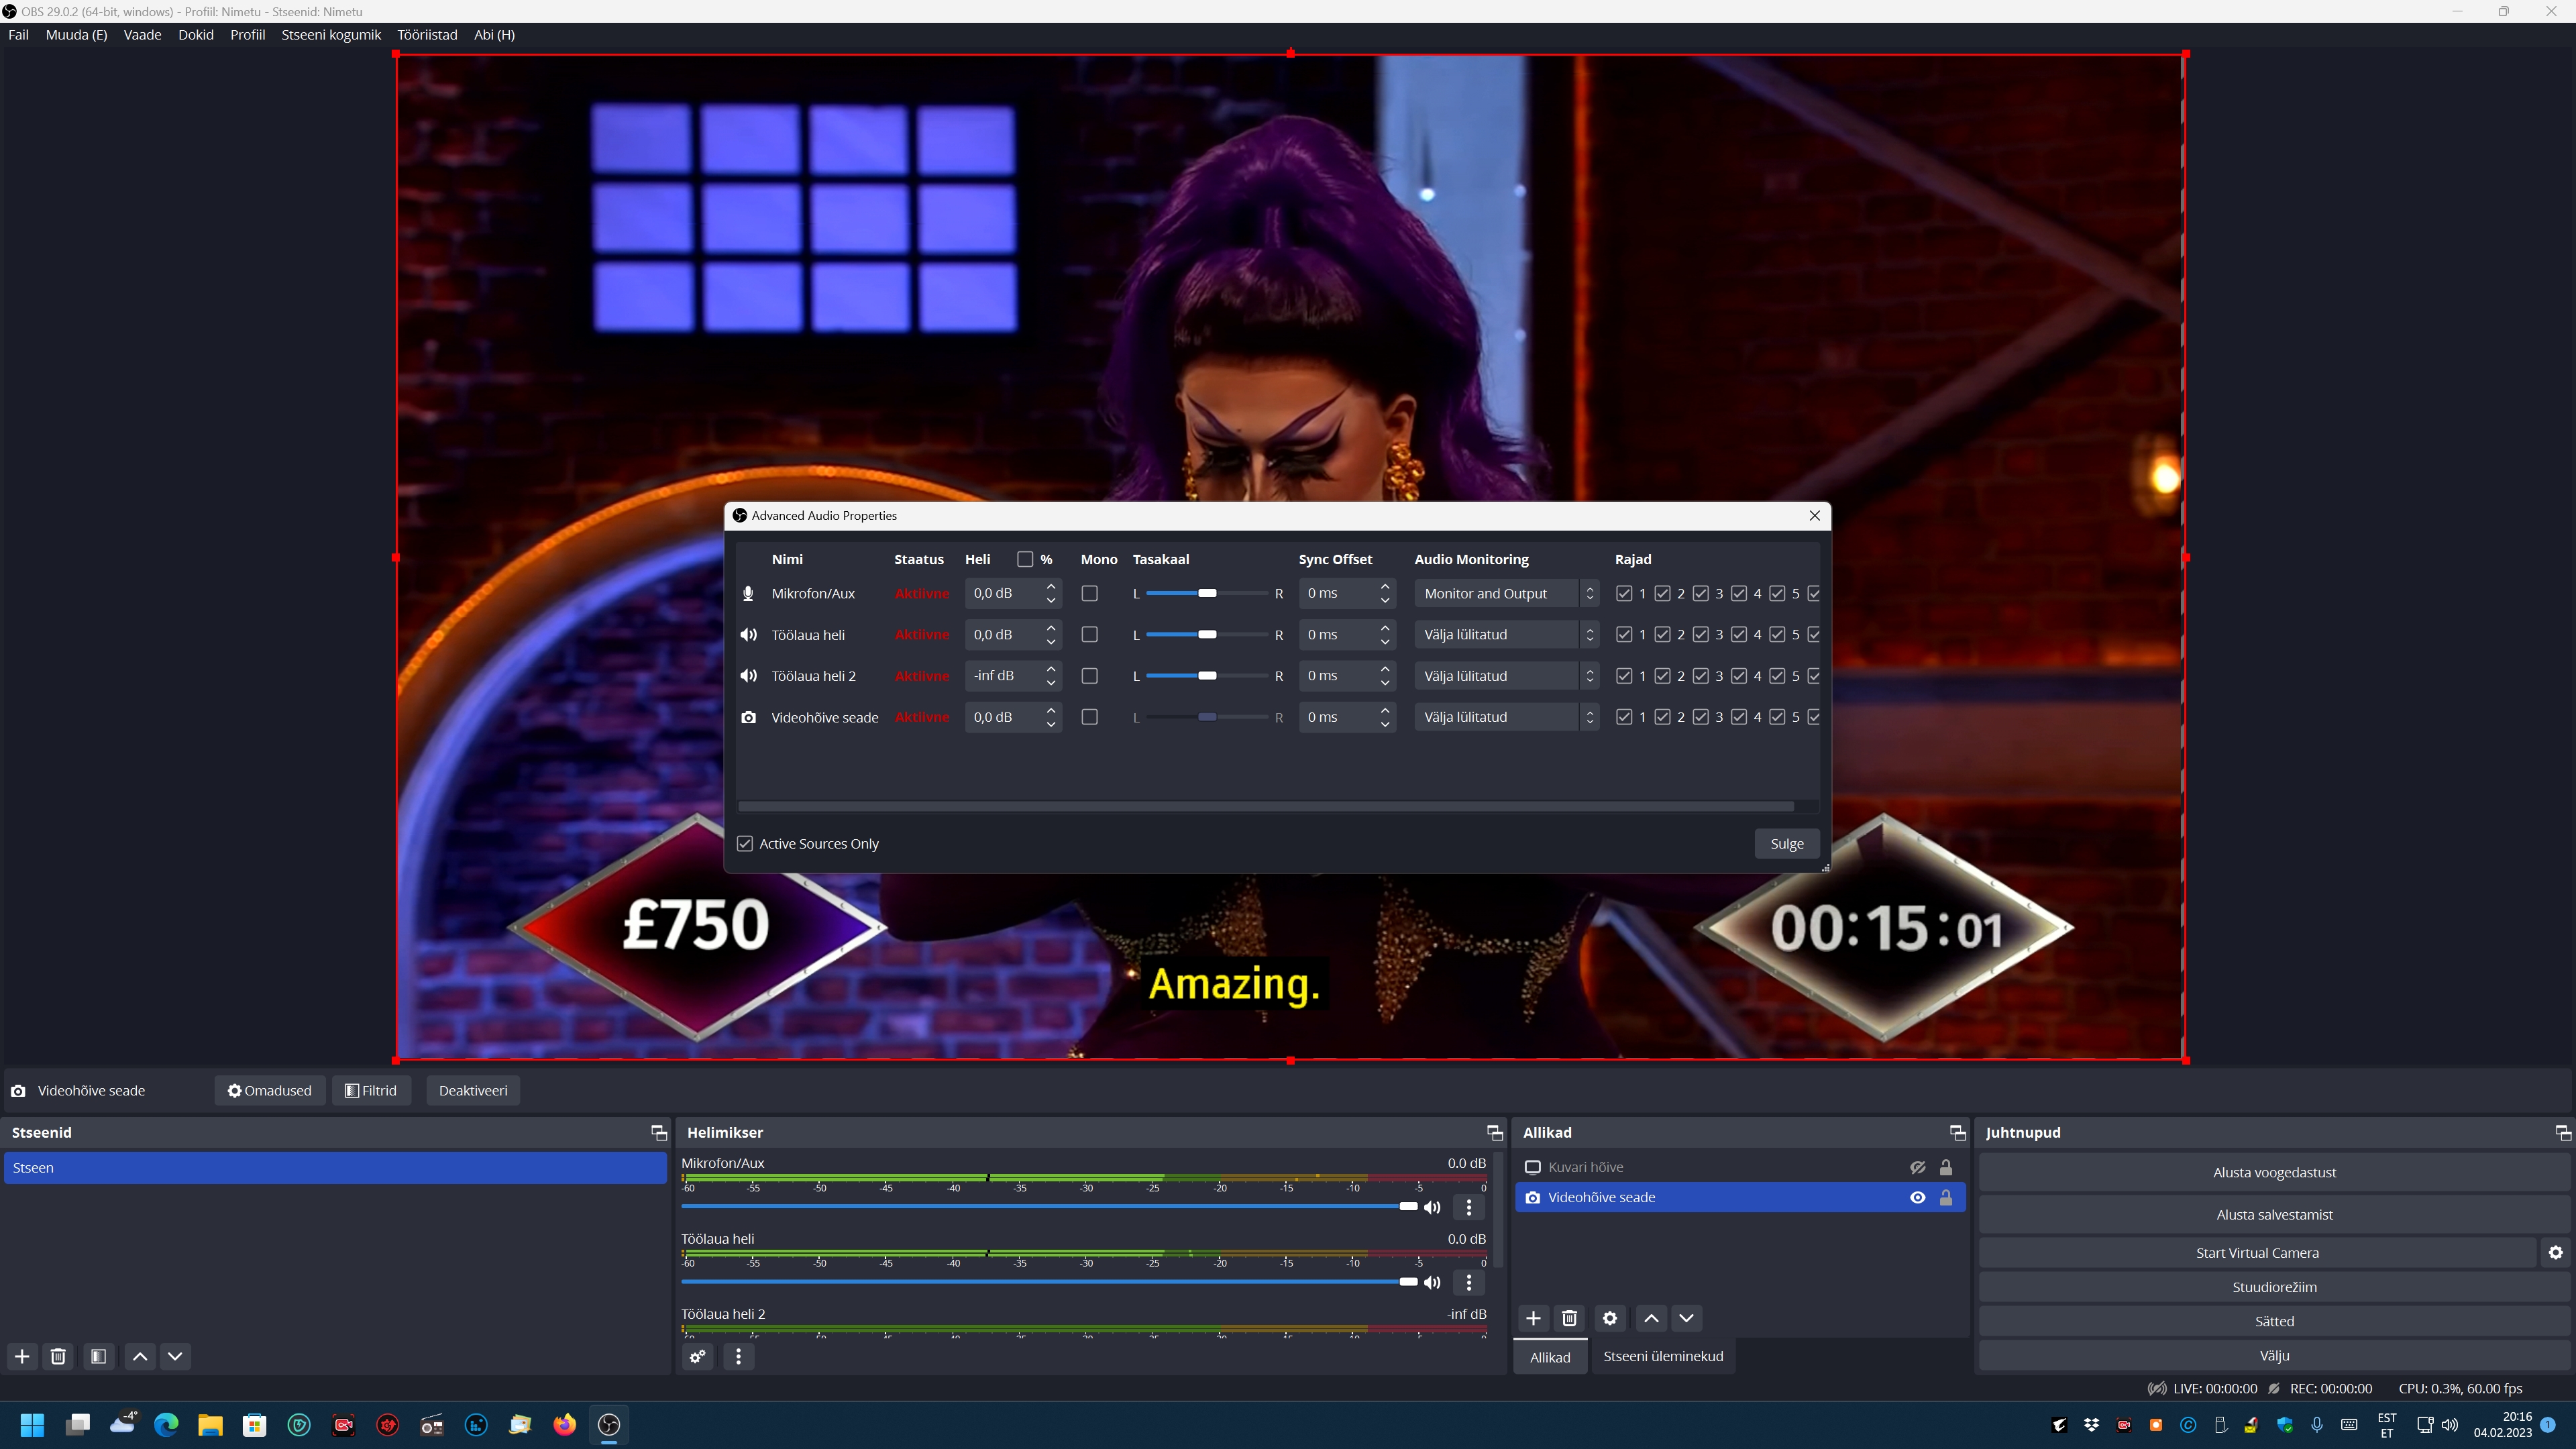This screenshot has height=1449, width=2576.
Task: Move scene up arrow in Stseenid panel
Action: pos(140,1356)
